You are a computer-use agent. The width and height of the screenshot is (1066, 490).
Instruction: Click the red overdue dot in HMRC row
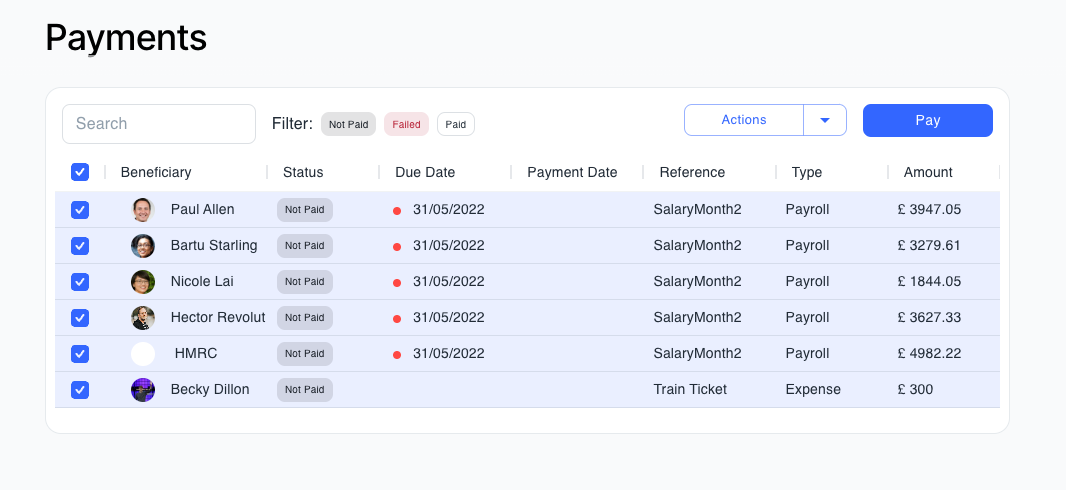pyautogui.click(x=397, y=355)
